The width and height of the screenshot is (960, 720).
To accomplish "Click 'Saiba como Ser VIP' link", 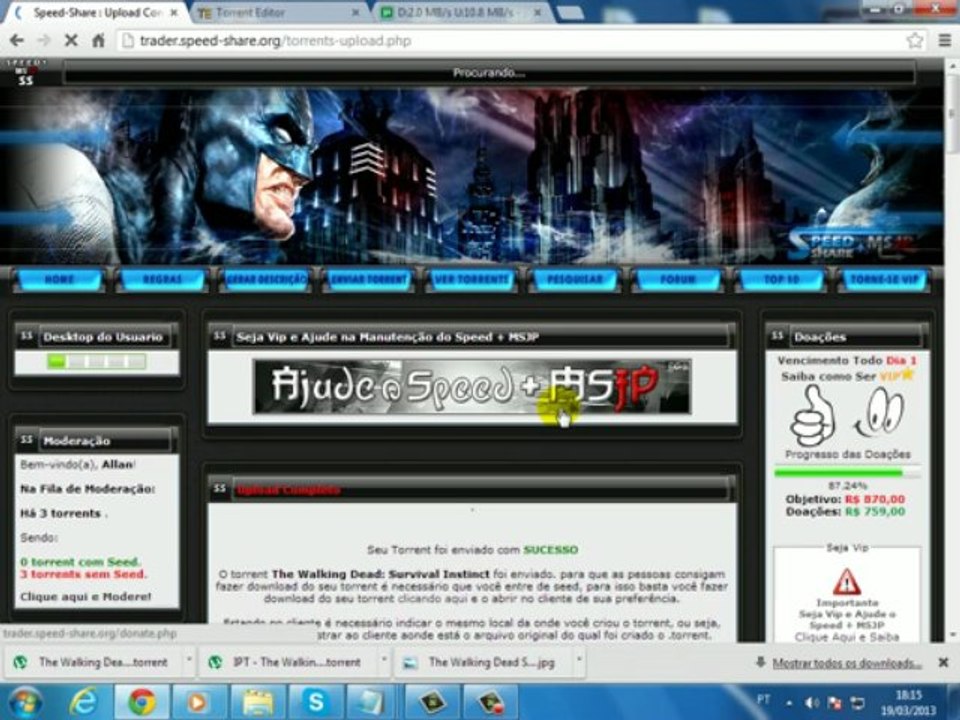I will pyautogui.click(x=847, y=376).
